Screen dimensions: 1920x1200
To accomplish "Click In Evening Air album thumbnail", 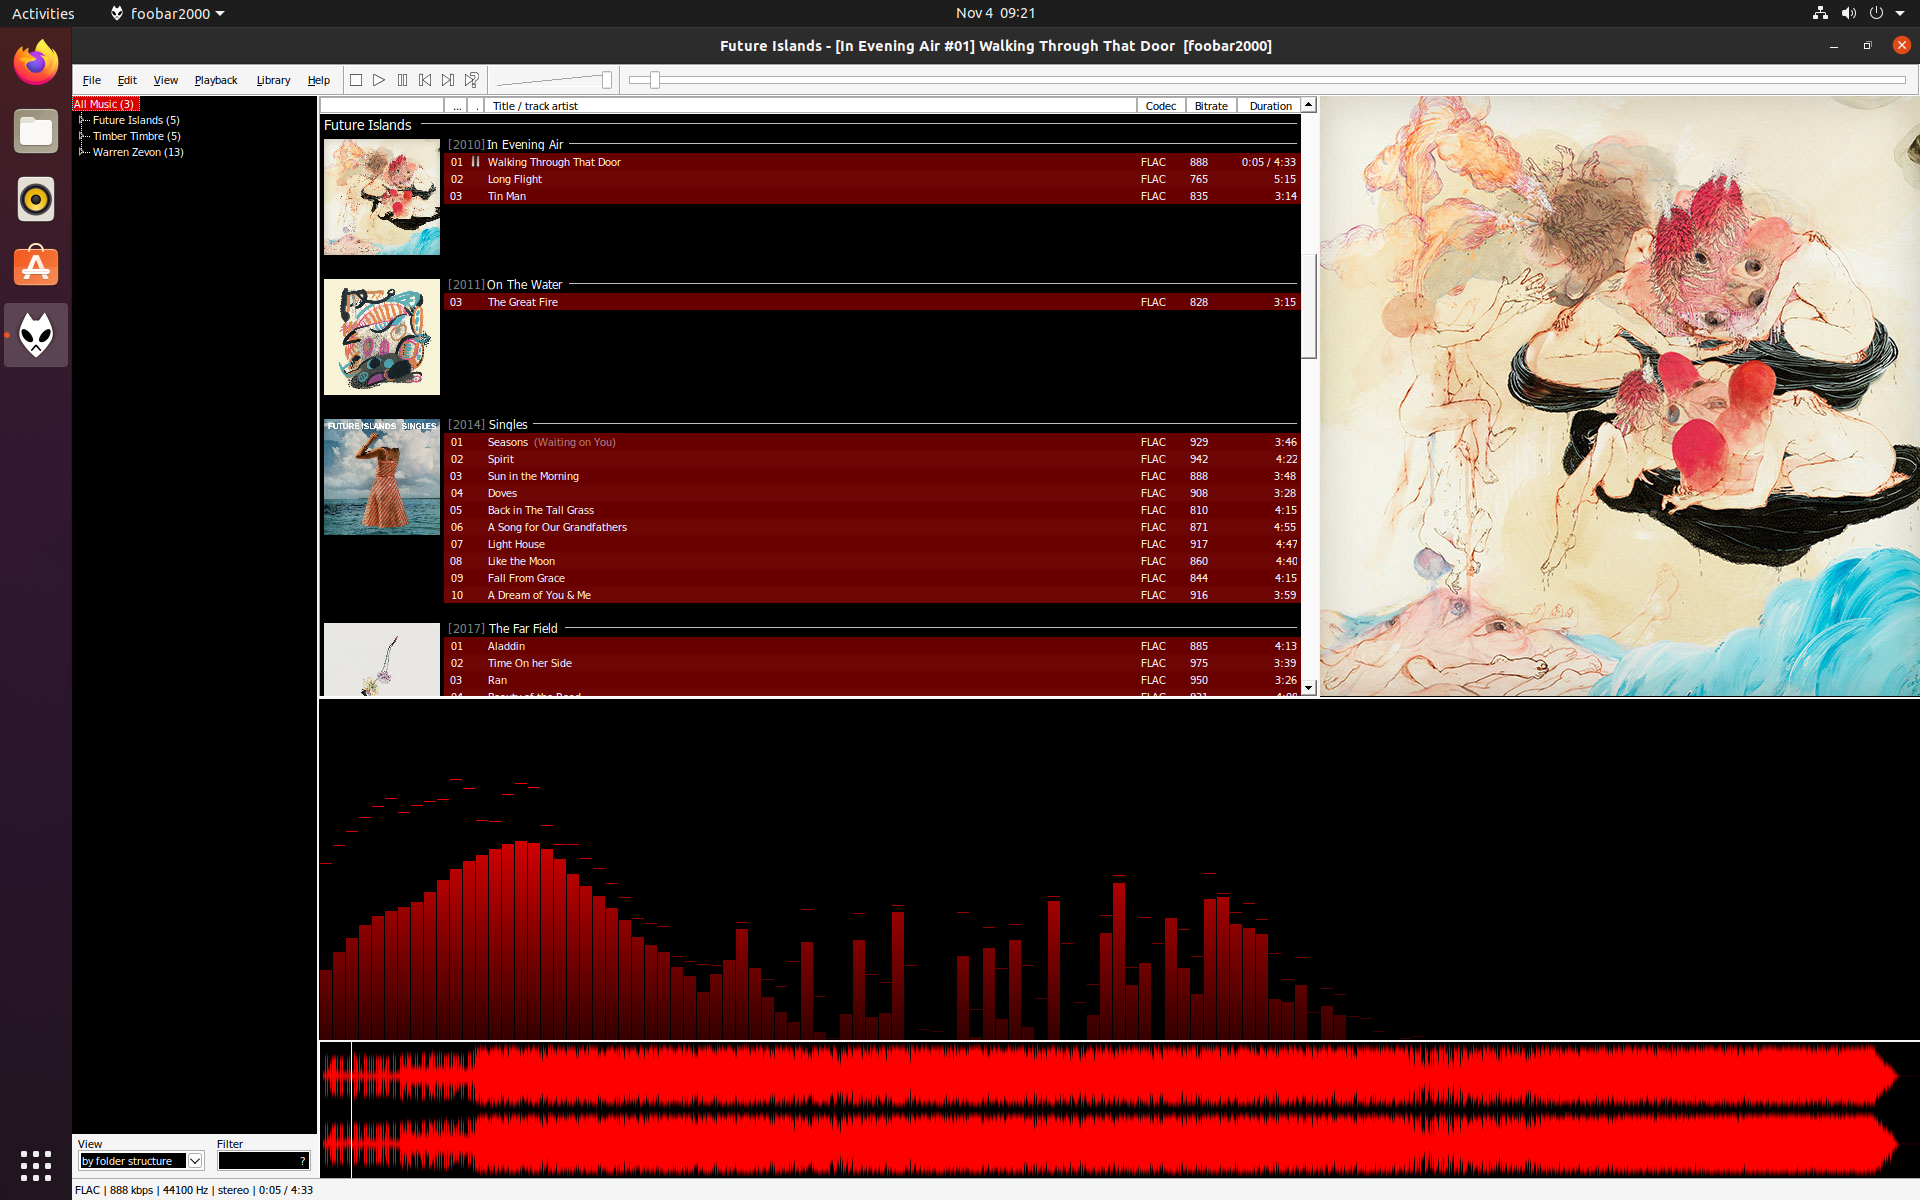I will [x=382, y=197].
